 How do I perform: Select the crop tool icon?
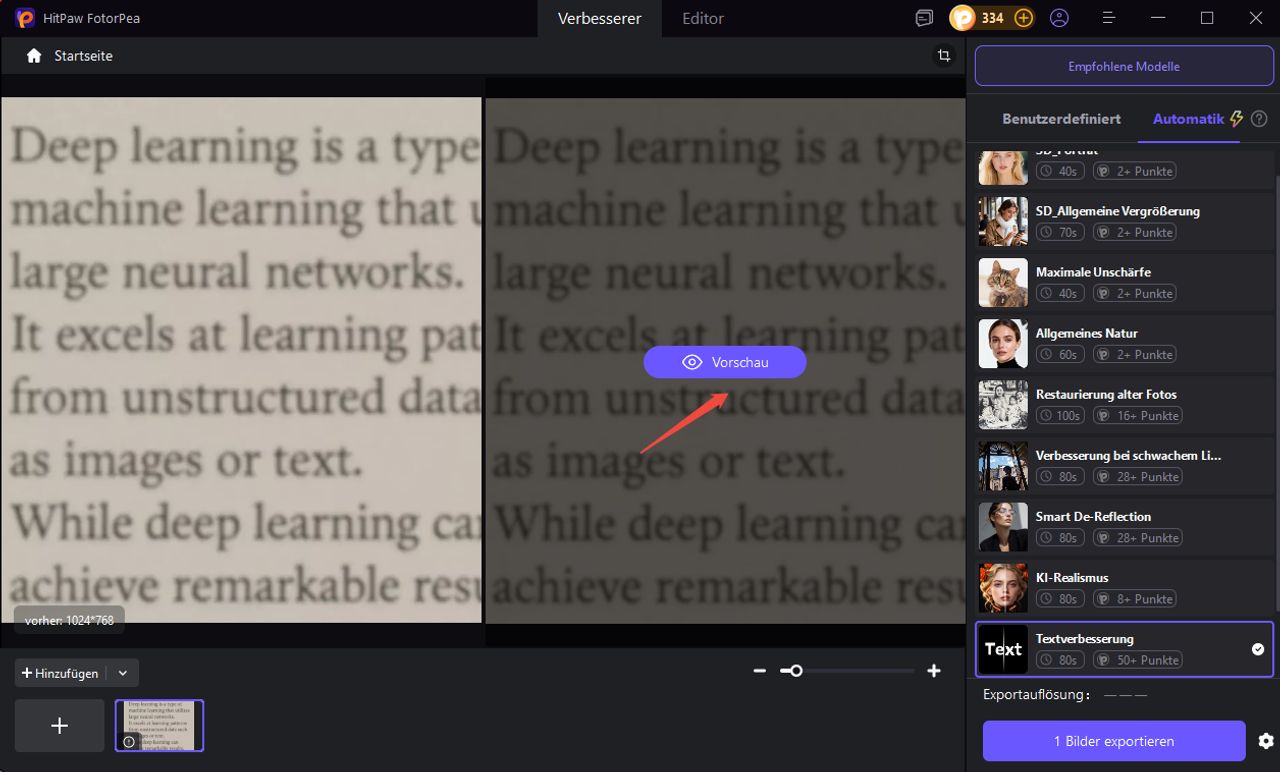click(x=943, y=56)
